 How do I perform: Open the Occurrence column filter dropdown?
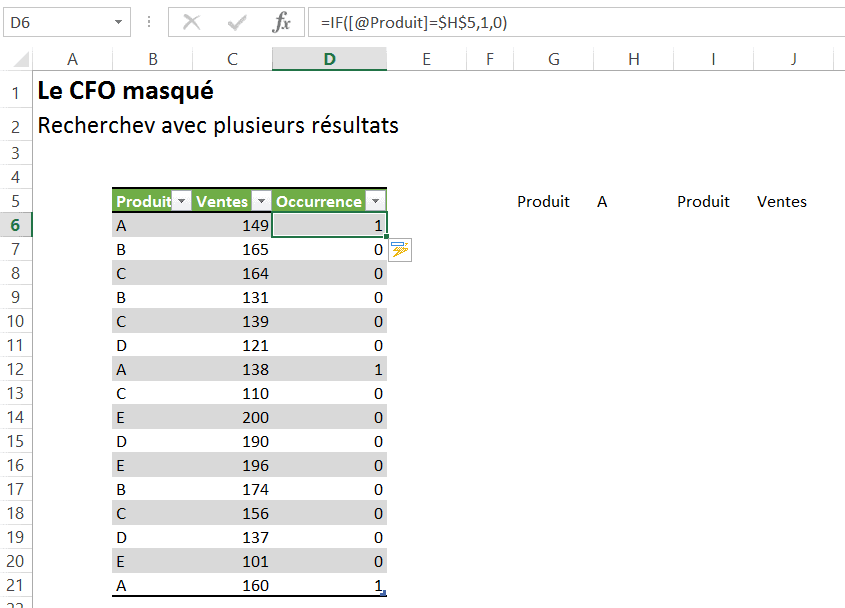click(x=375, y=201)
